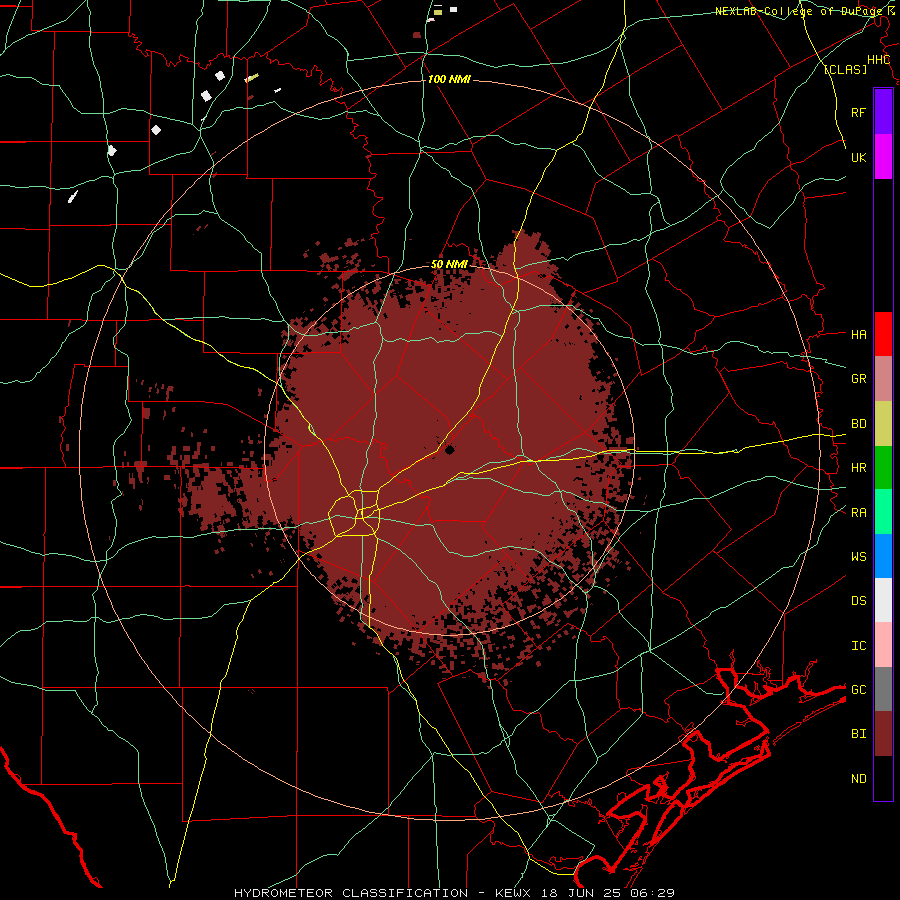Click the GR legend label

click(x=859, y=379)
